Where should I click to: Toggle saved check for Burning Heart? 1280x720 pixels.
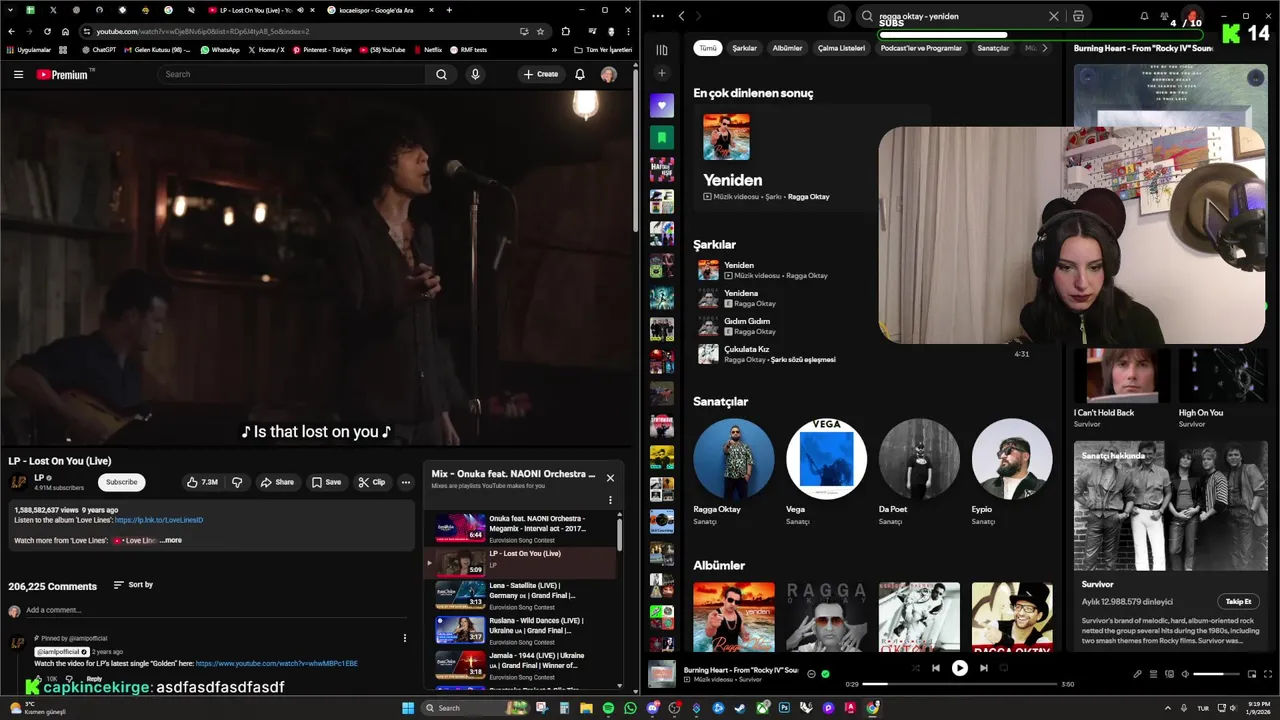pos(825,674)
